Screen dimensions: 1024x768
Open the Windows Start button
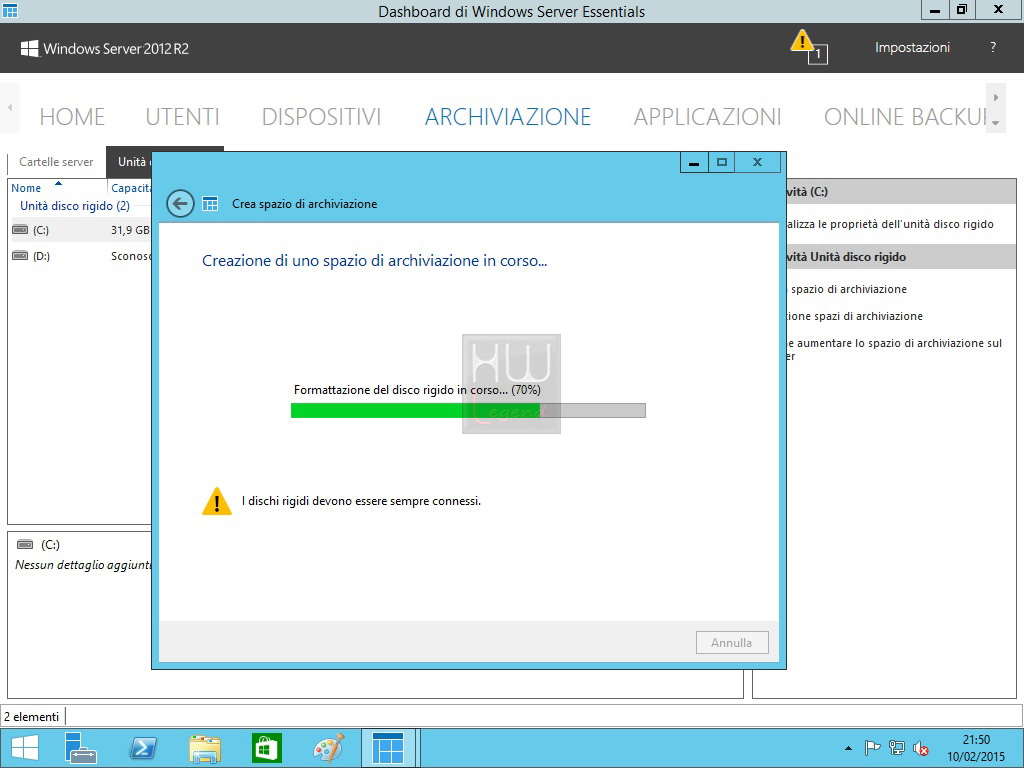(25, 748)
